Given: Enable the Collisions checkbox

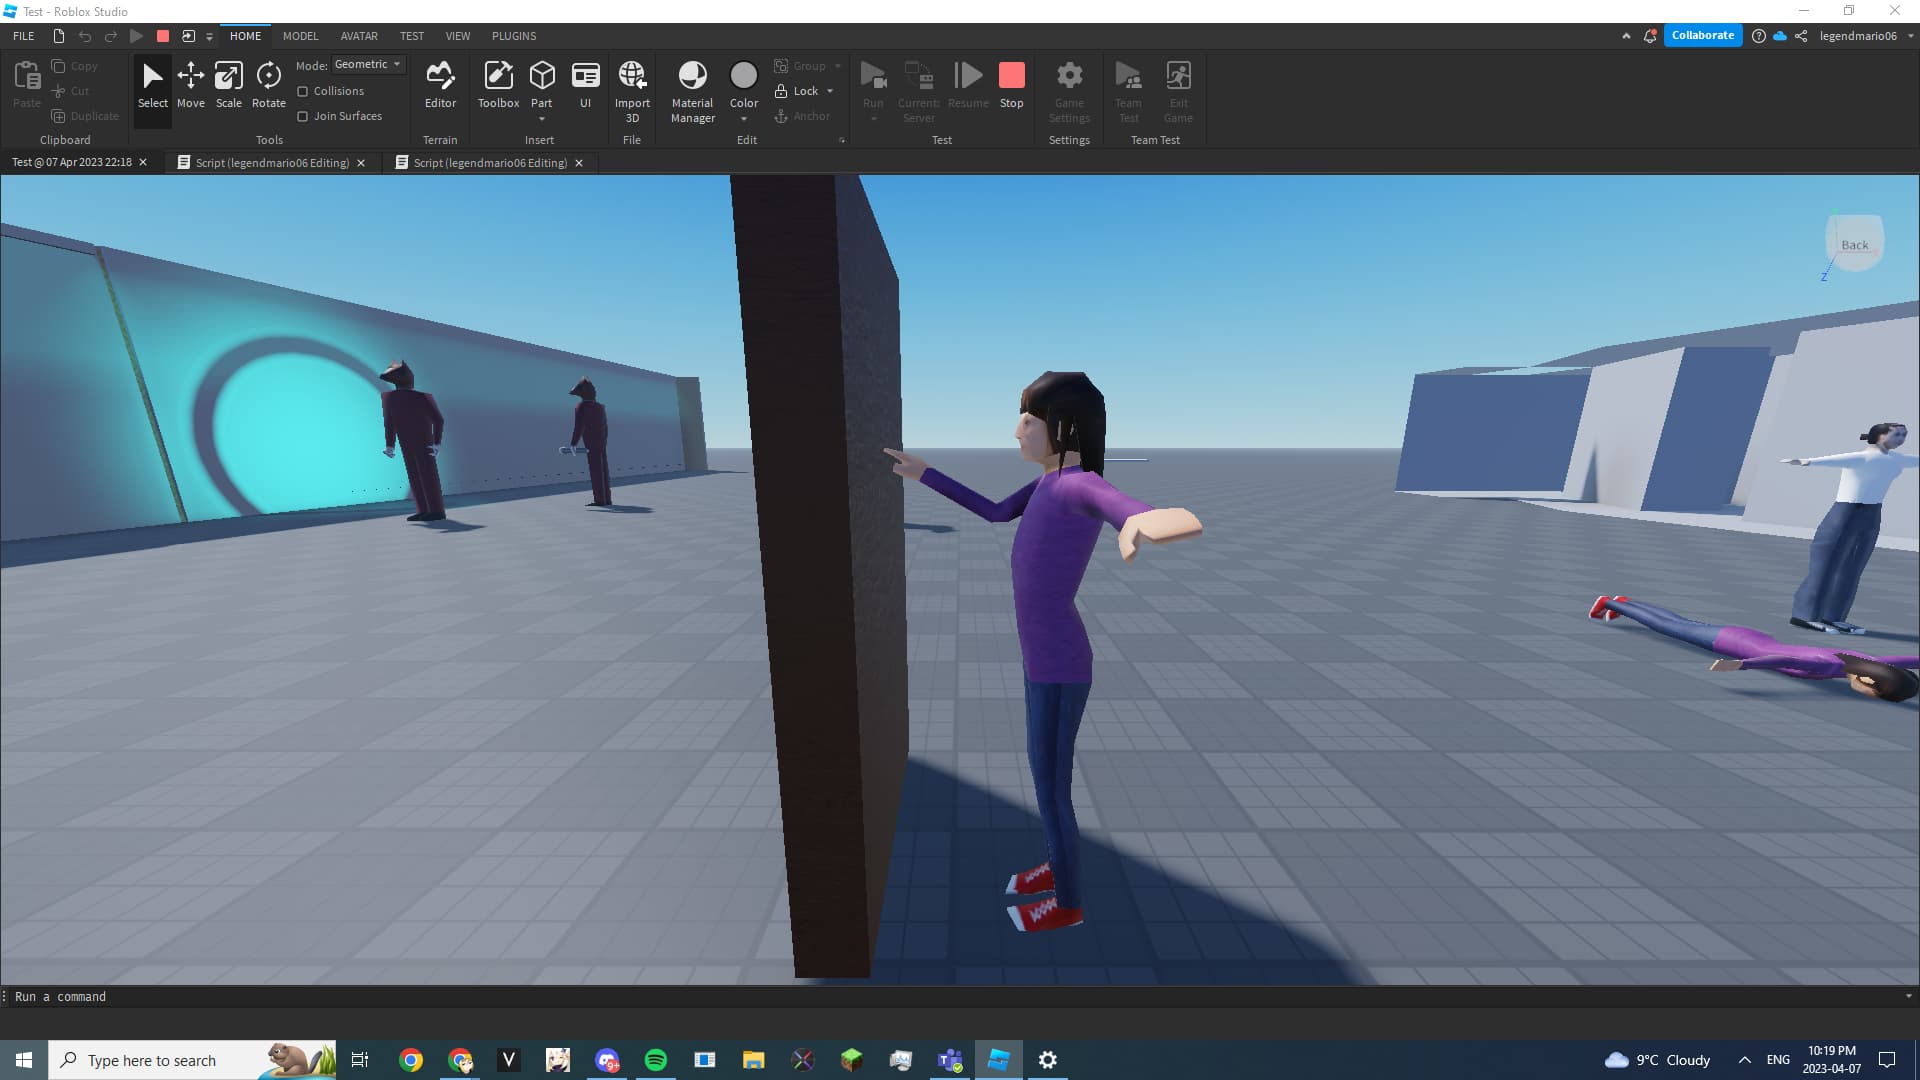Looking at the screenshot, I should [x=304, y=90].
